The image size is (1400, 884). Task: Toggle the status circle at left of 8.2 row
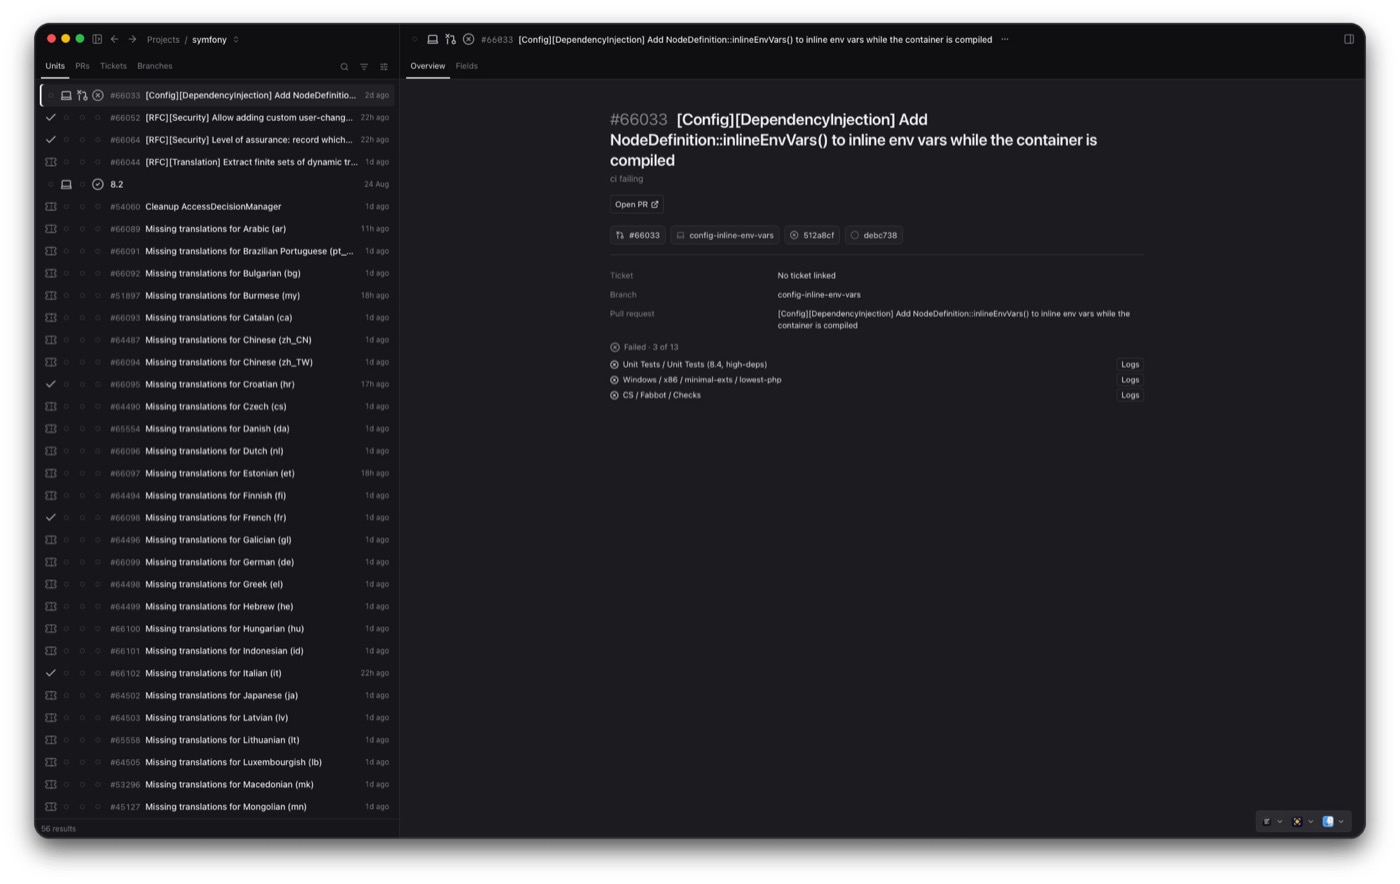[x=51, y=184]
